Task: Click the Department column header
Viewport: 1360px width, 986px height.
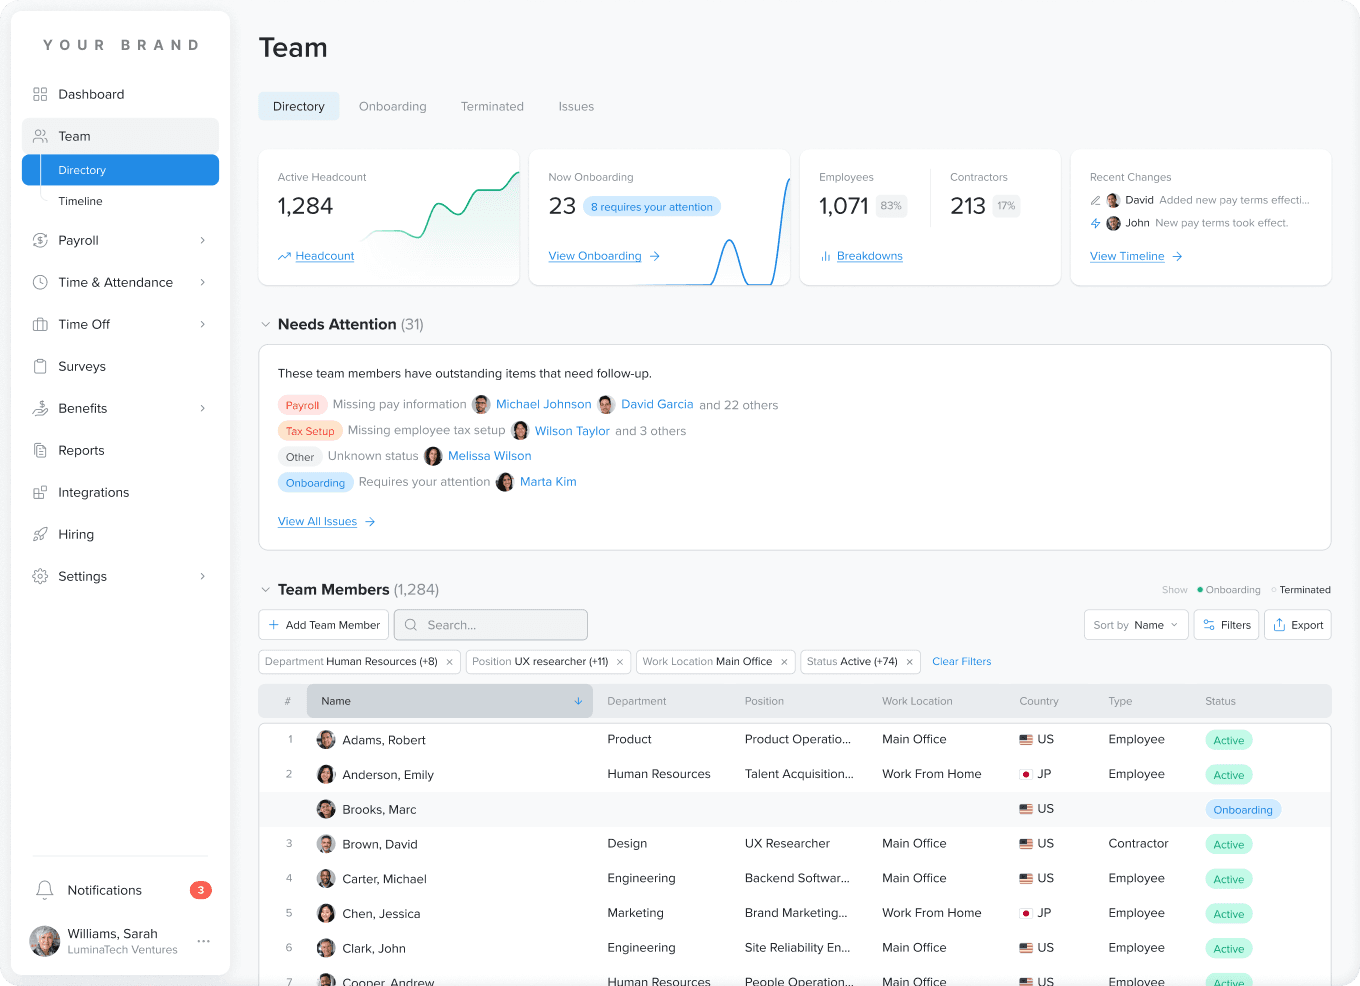Action: (637, 701)
